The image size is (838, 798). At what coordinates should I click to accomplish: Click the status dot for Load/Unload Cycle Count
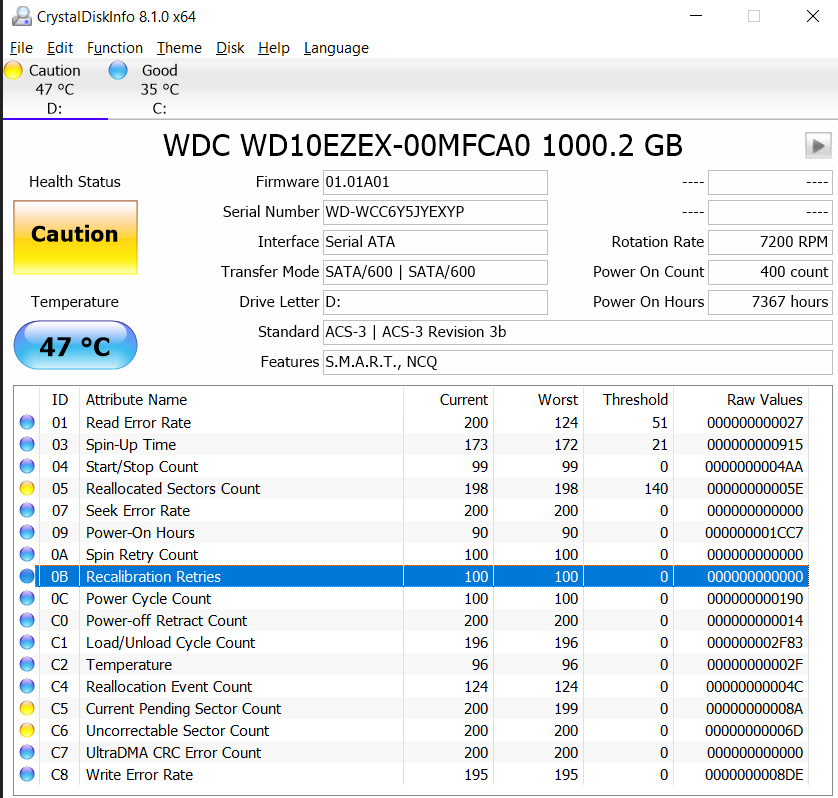coord(27,642)
